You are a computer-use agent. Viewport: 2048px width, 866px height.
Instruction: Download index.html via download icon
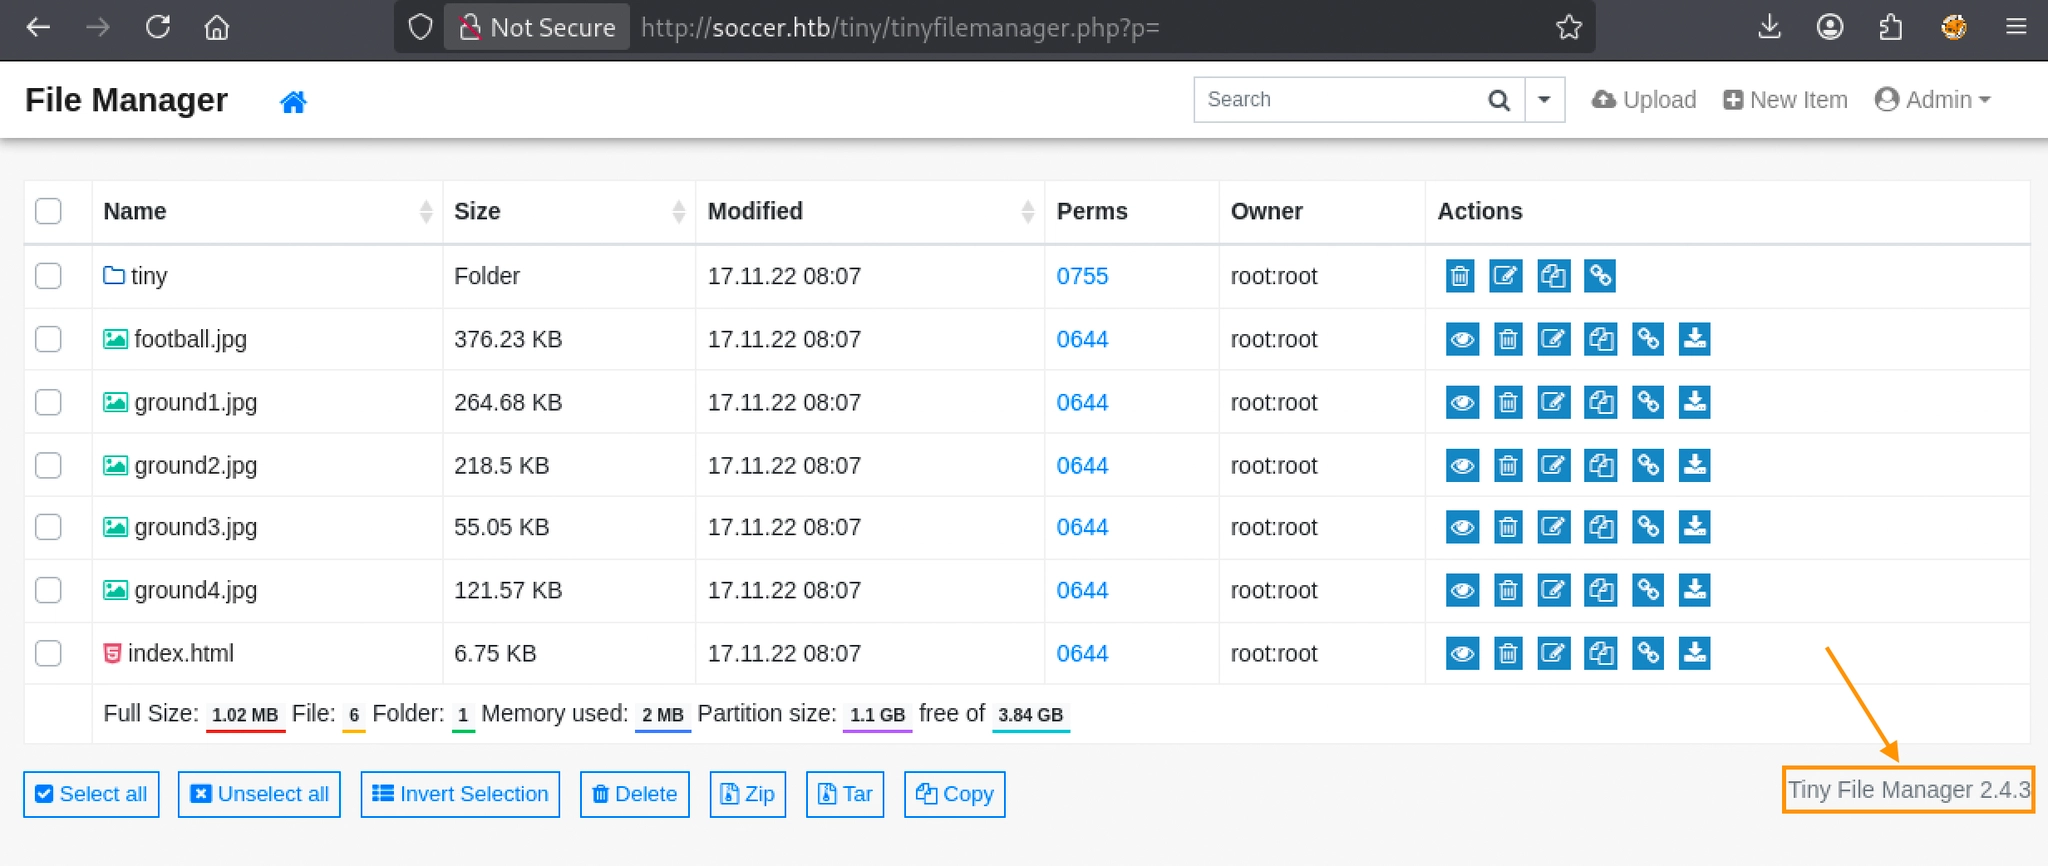tap(1694, 653)
